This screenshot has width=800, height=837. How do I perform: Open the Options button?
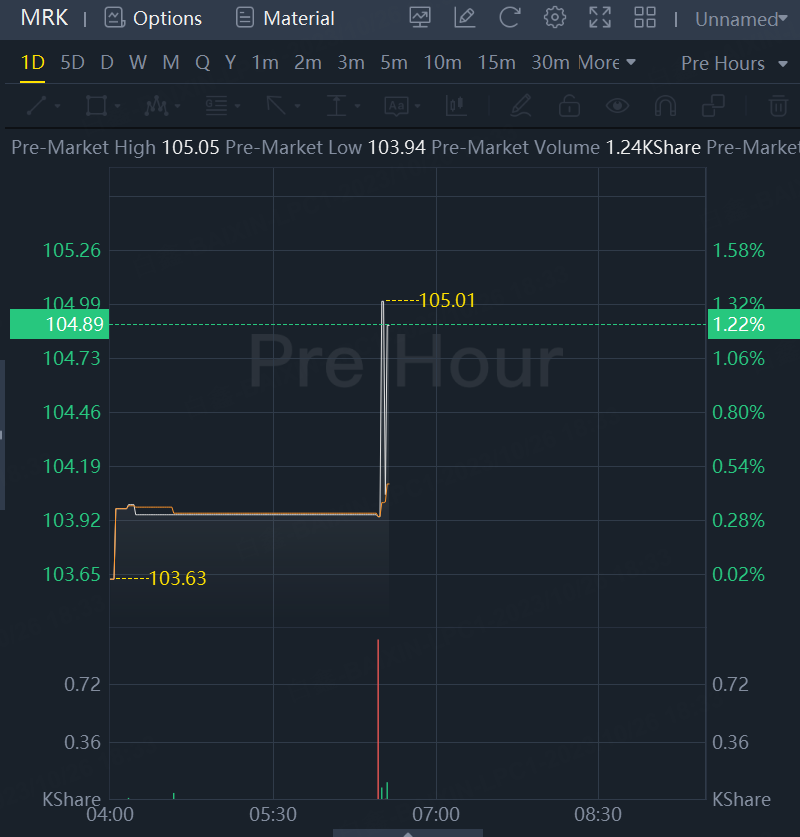(x=153, y=18)
